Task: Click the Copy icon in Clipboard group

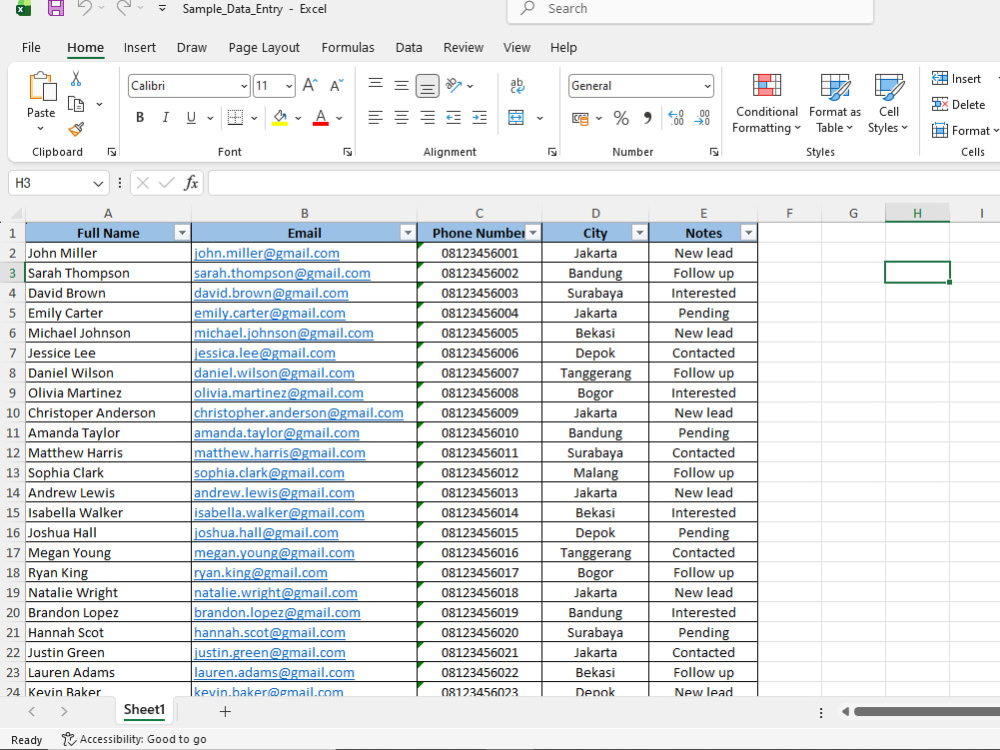Action: (76, 104)
